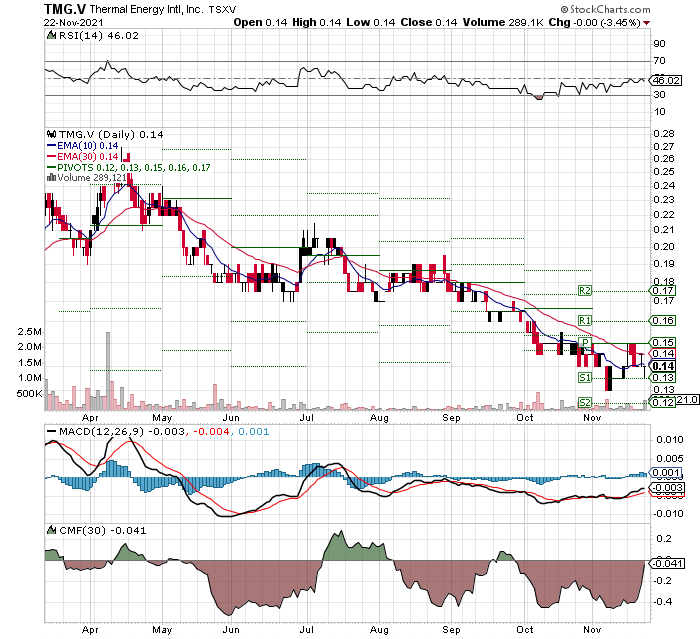Click the bold 0.14 current price tag

(x=663, y=366)
